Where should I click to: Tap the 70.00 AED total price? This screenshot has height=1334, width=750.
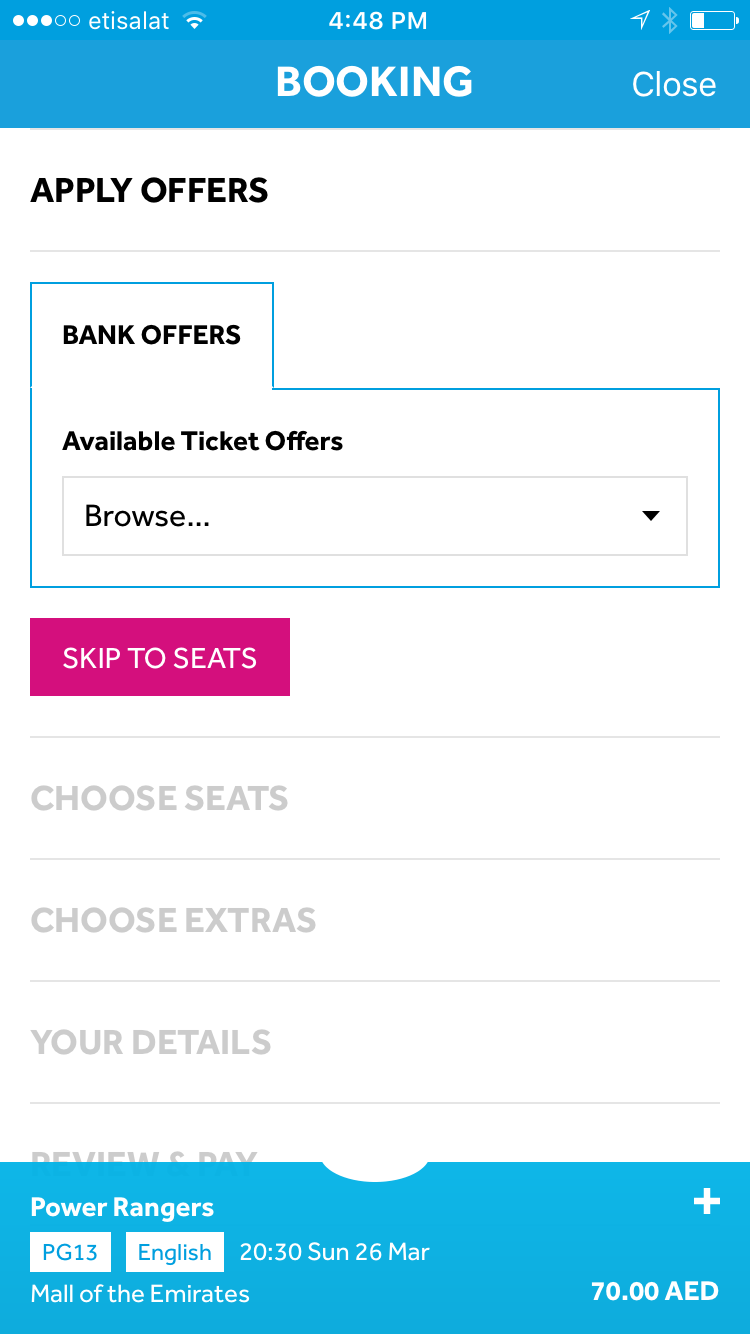click(655, 1291)
